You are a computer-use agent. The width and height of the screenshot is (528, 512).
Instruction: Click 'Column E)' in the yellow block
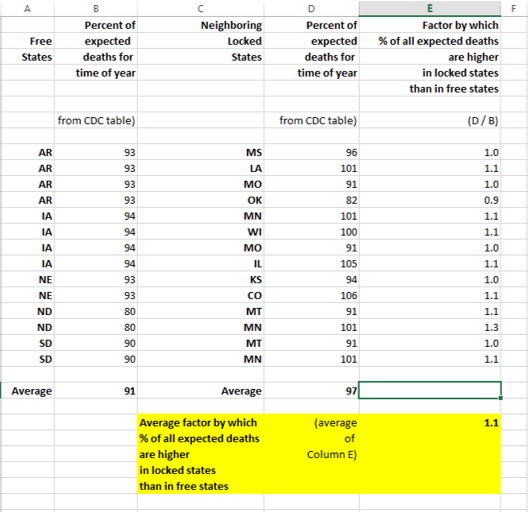click(x=311, y=454)
